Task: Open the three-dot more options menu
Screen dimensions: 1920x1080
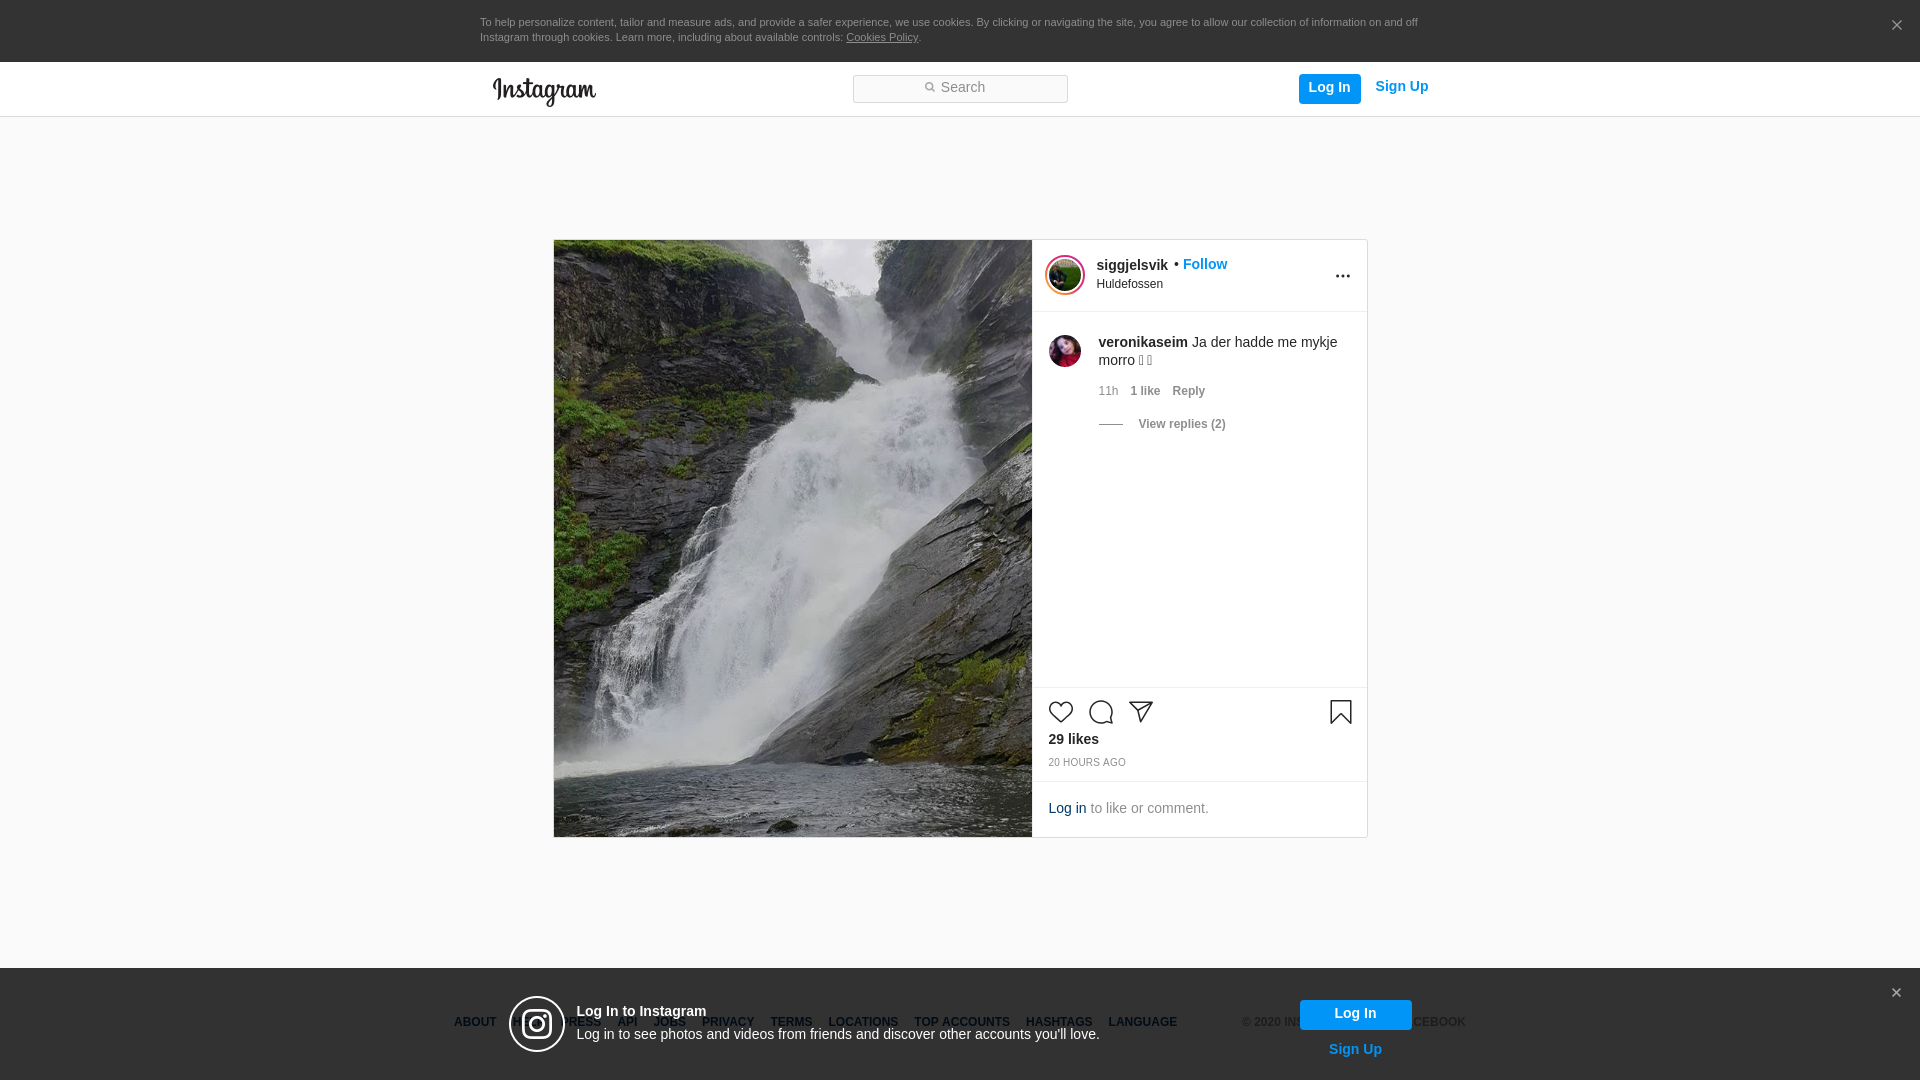Action: coord(1342,276)
